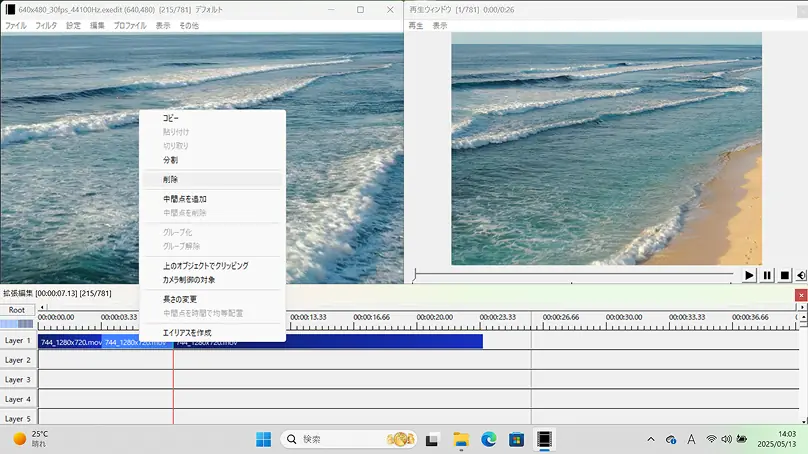The image size is (808, 454).
Task: Choose エイリアスを作成 in the context menu
Action: pyautogui.click(x=187, y=333)
